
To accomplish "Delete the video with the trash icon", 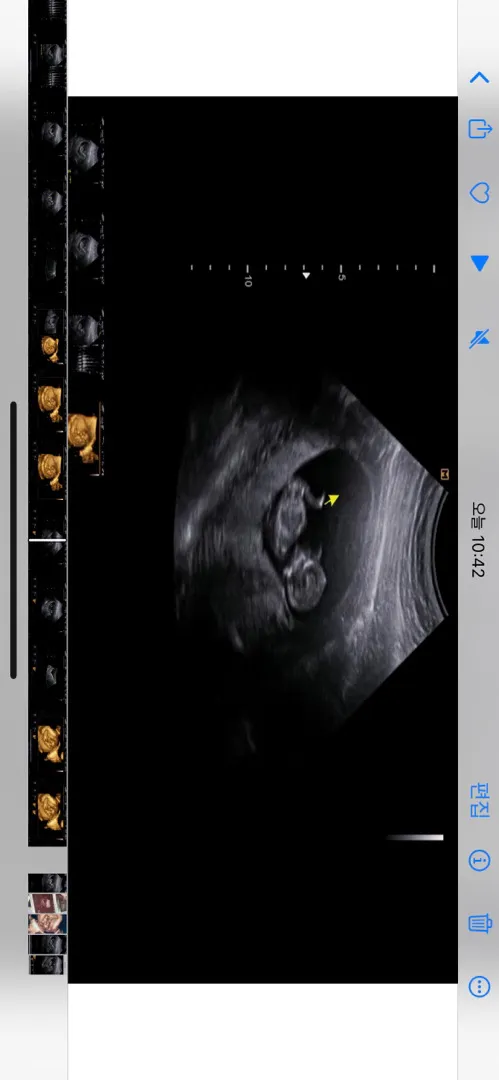I will coord(480,922).
